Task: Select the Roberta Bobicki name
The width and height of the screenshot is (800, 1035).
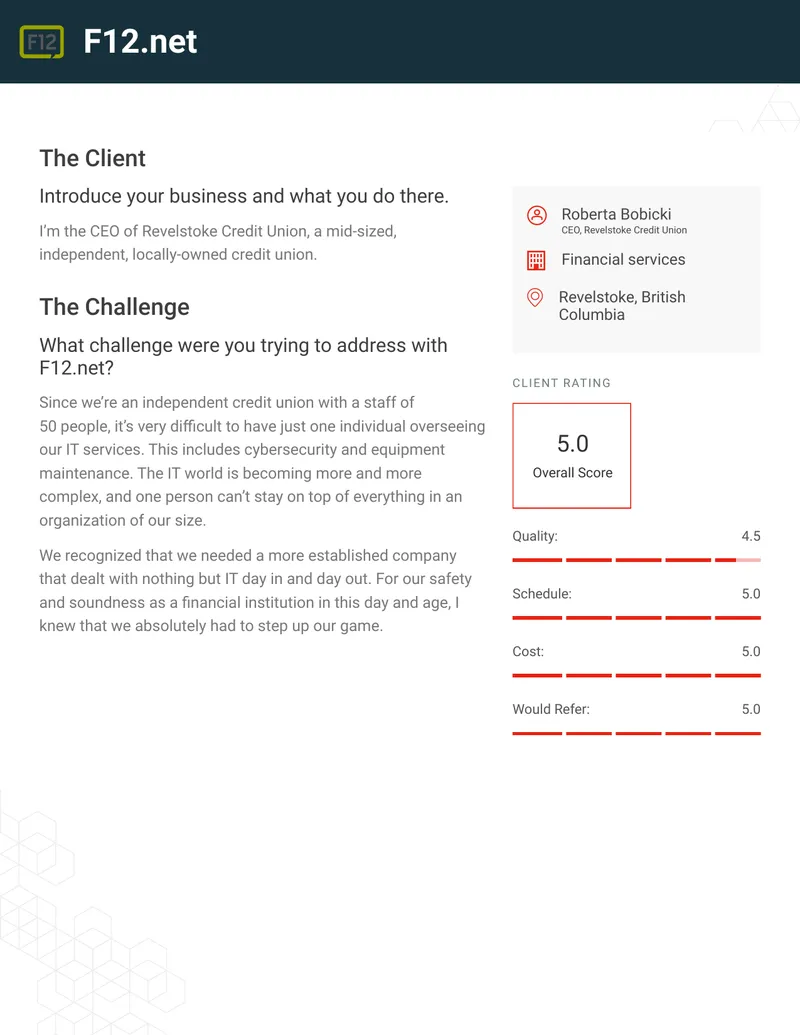Action: (x=616, y=214)
